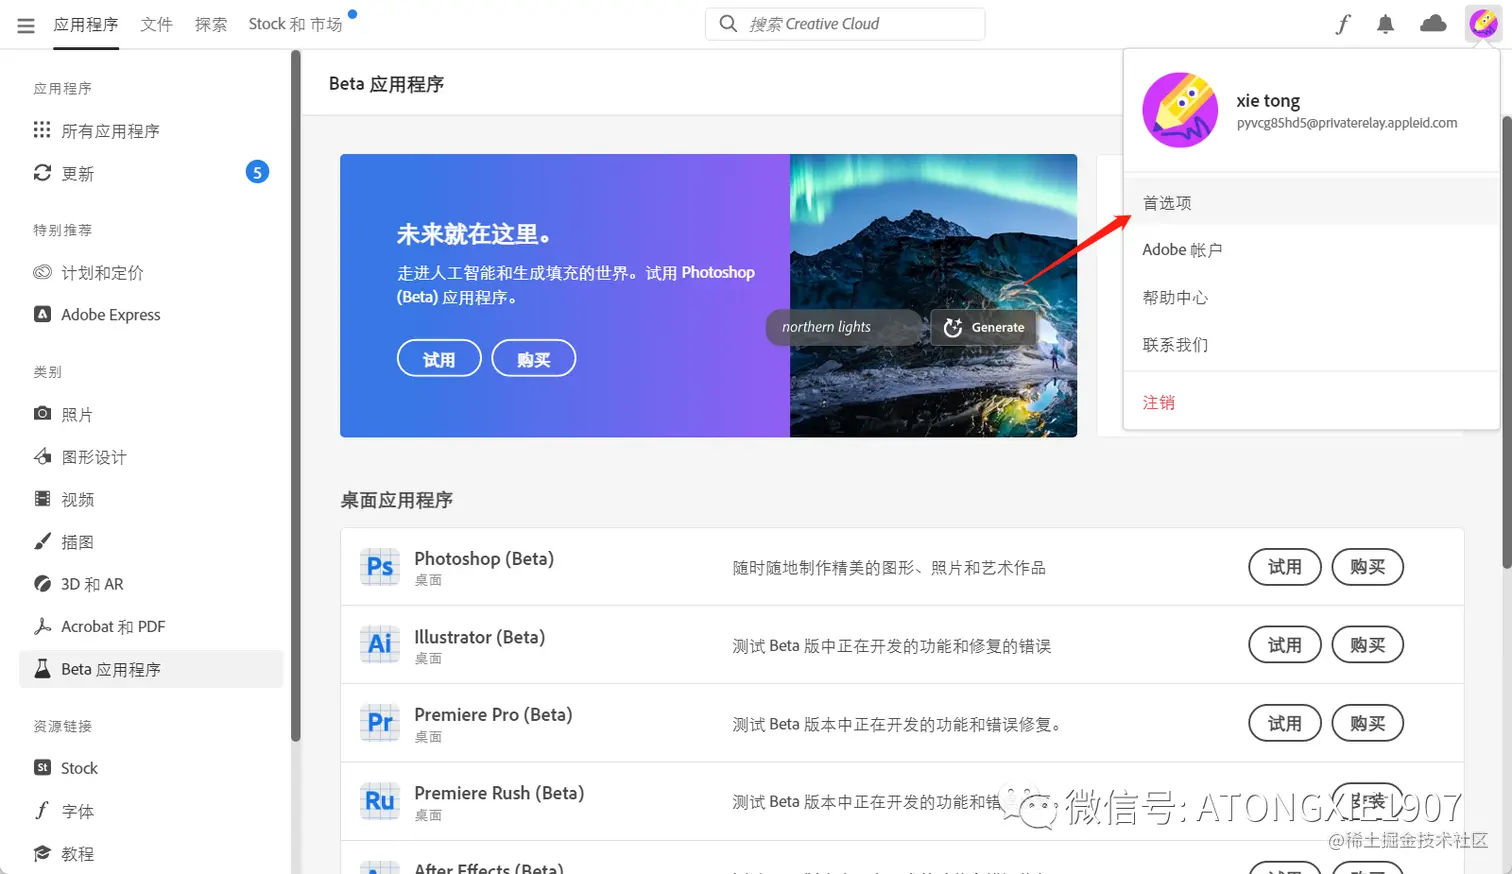The width and height of the screenshot is (1512, 874).
Task: Click the all apps grid icon
Action: (42, 130)
